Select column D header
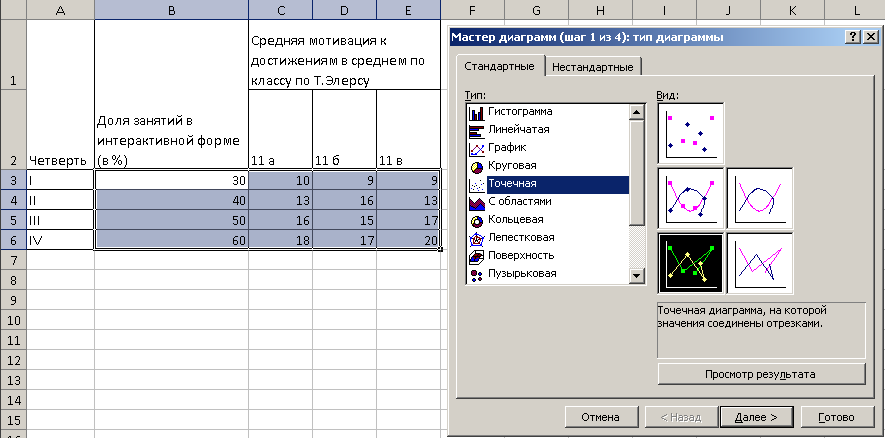The height and width of the screenshot is (438, 885). click(x=344, y=10)
